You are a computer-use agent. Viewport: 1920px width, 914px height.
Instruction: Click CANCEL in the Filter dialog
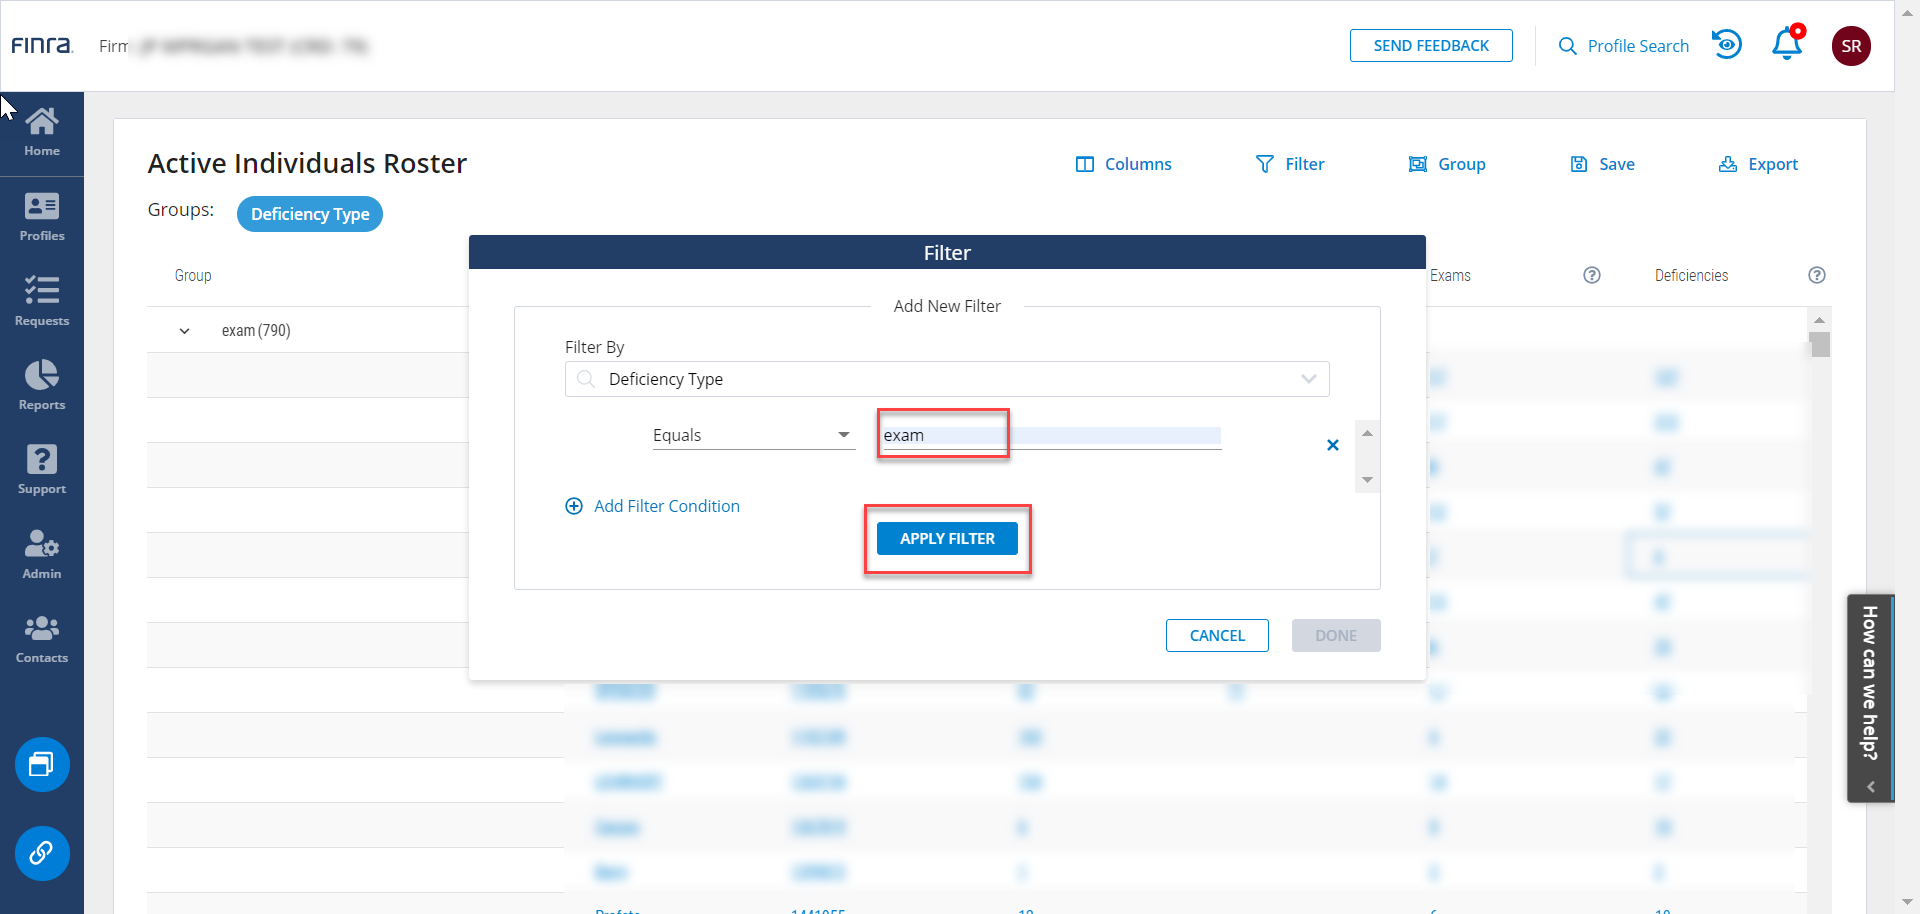[1217, 636]
